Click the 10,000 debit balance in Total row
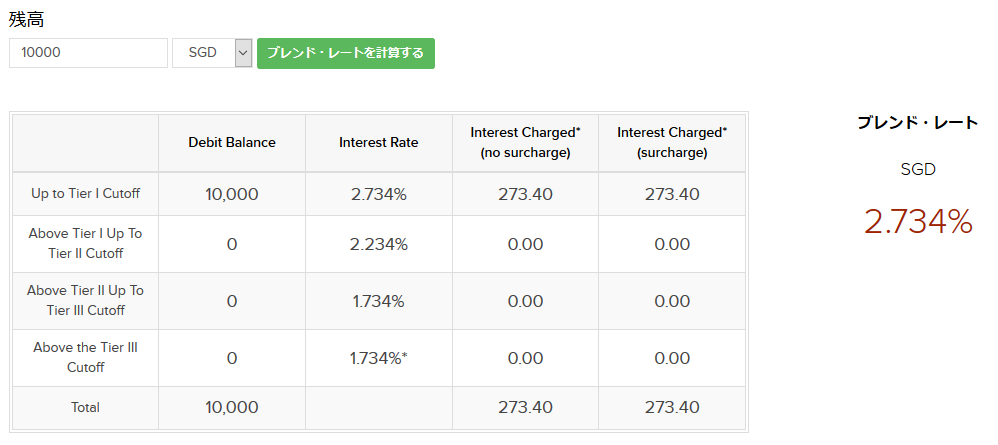This screenshot has height=445, width=998. pos(232,408)
